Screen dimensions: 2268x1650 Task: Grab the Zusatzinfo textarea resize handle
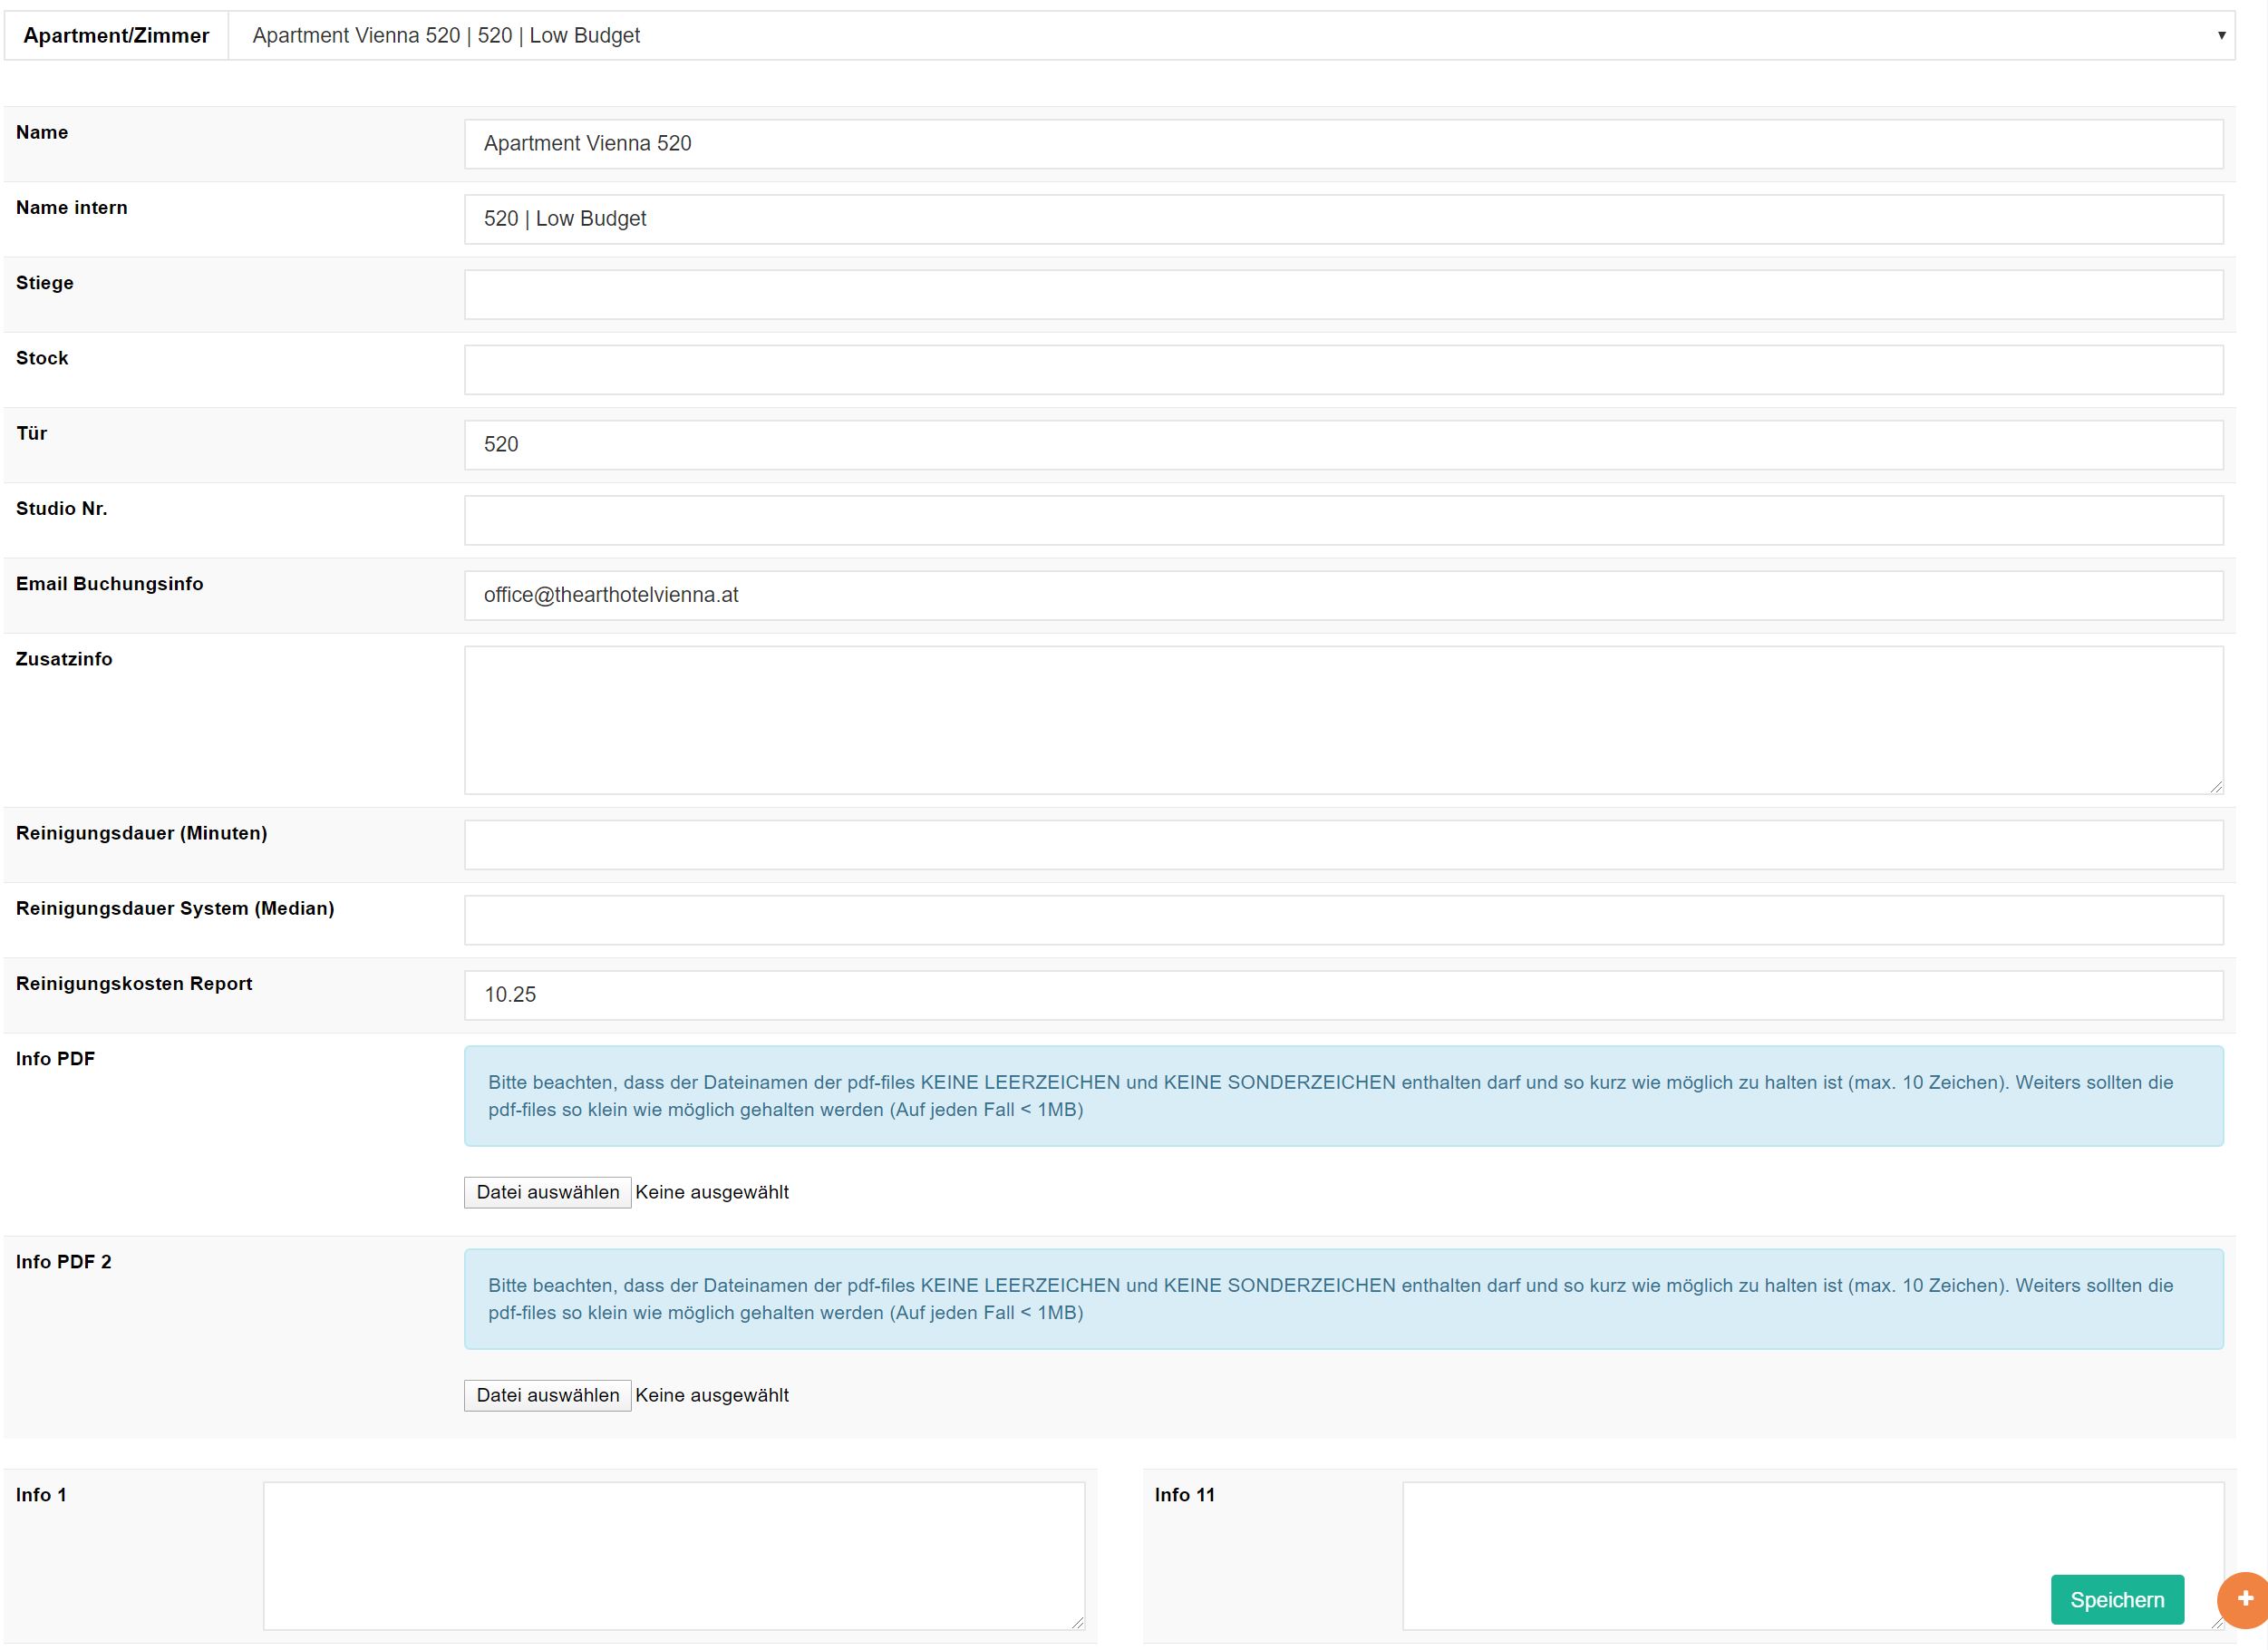pos(2216,788)
